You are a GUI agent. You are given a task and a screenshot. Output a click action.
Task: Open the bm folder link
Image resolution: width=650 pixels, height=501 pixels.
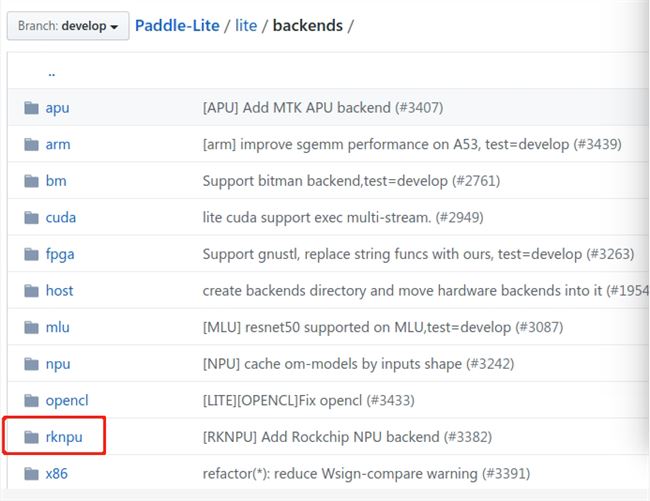pos(56,181)
